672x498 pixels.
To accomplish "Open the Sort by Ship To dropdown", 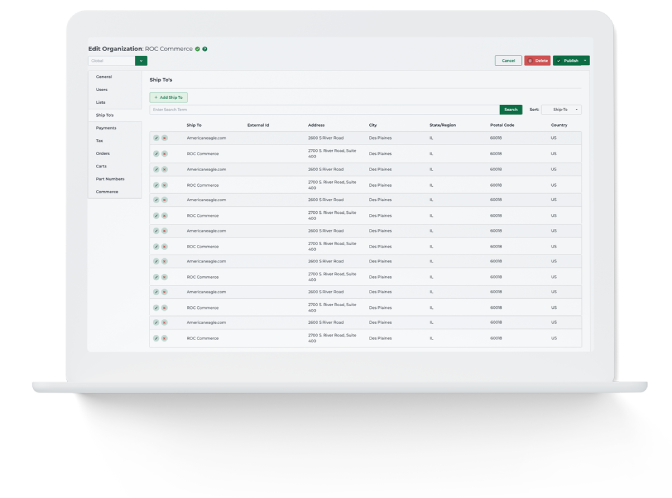I will click(562, 109).
